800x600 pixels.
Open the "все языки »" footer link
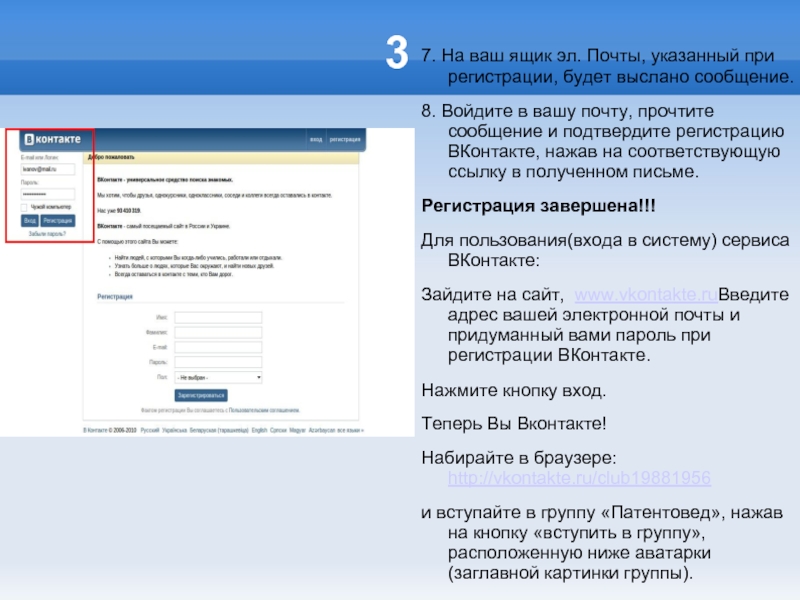point(351,430)
